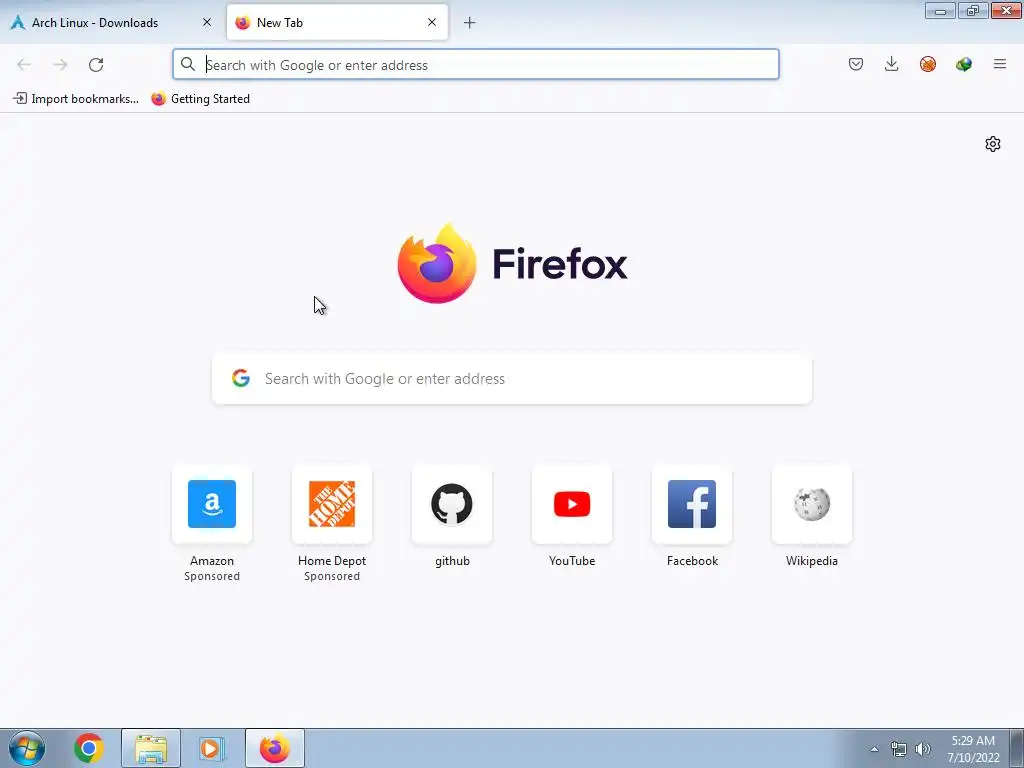
Task: Click the forward navigation arrow
Action: pos(60,65)
